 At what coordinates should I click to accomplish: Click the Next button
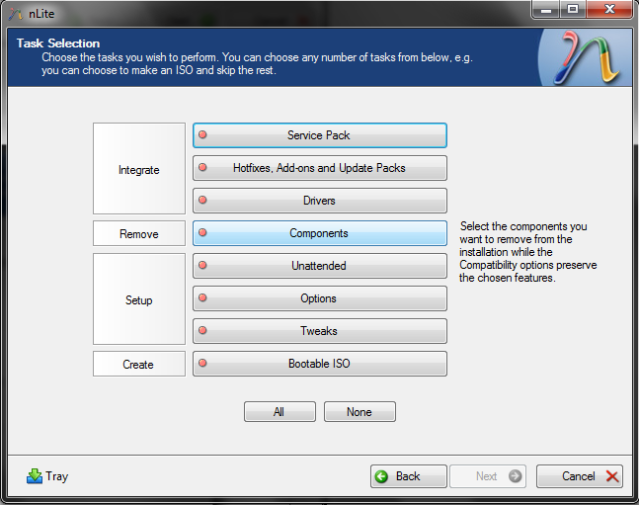point(488,476)
